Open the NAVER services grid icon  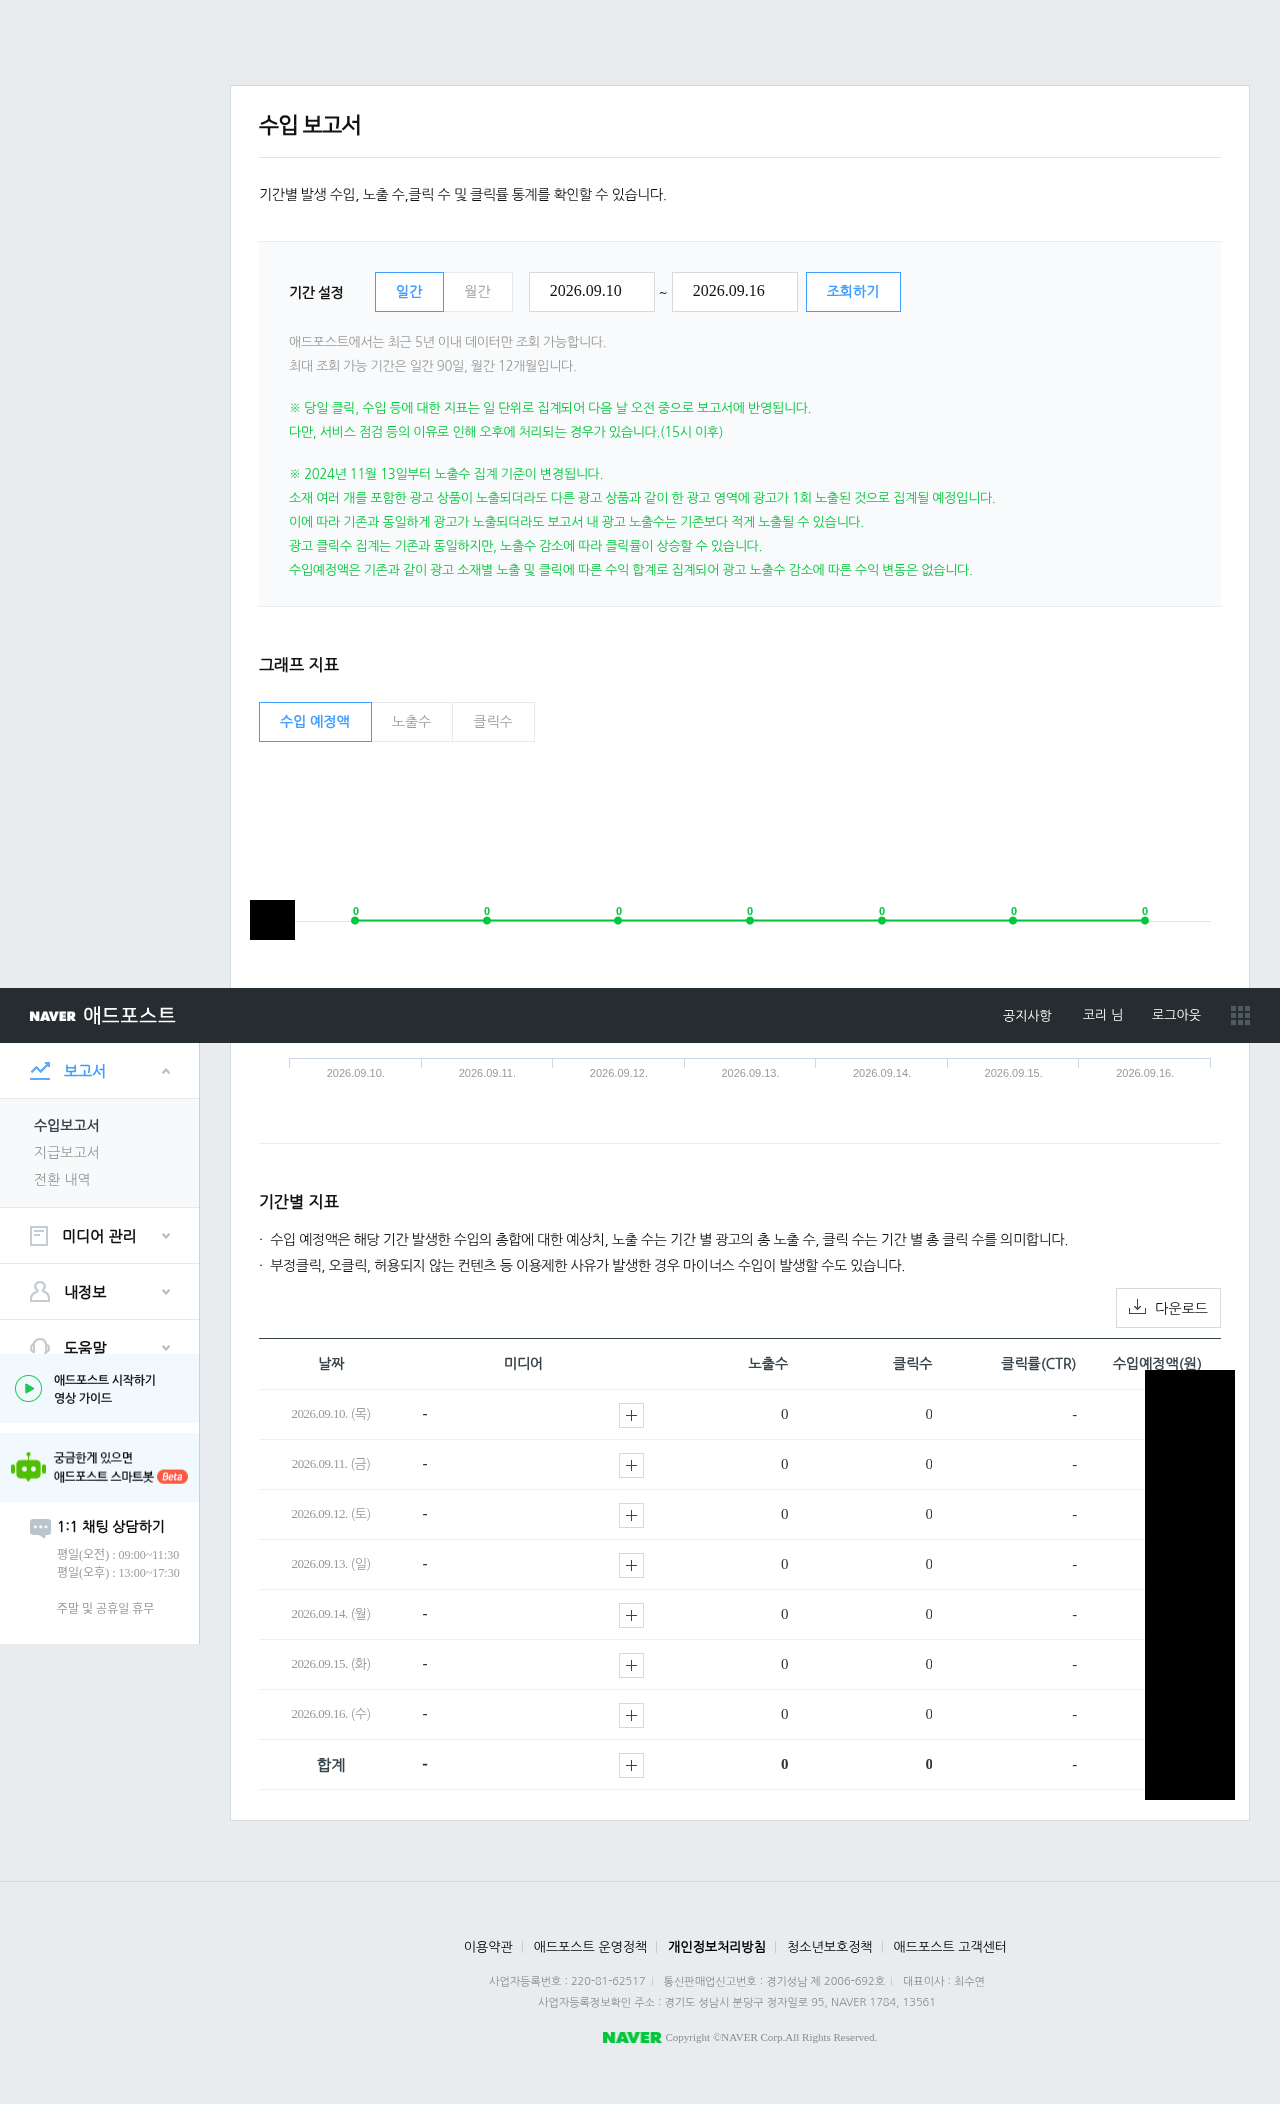(x=1240, y=1015)
